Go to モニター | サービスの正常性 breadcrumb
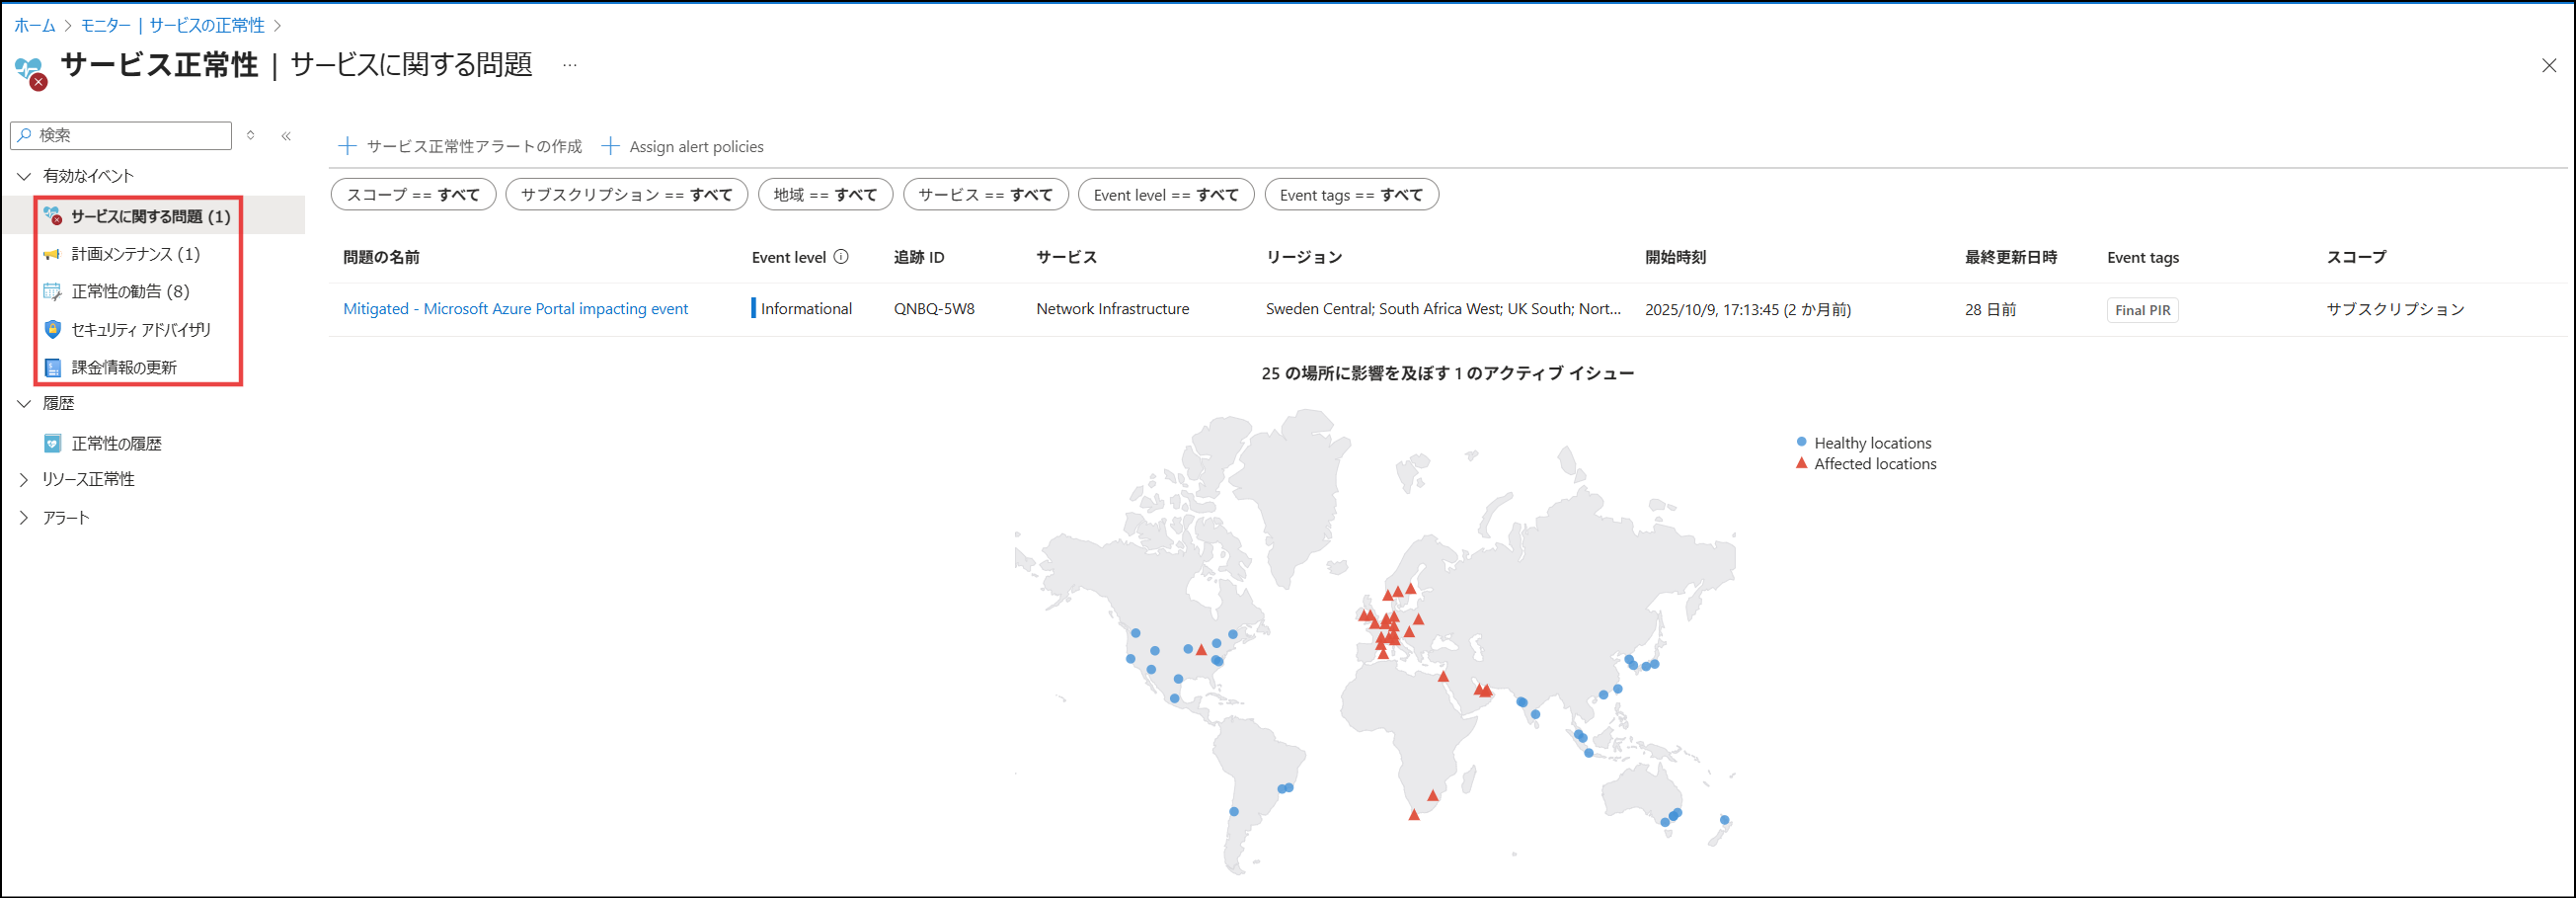Image resolution: width=2576 pixels, height=898 pixels. point(173,25)
